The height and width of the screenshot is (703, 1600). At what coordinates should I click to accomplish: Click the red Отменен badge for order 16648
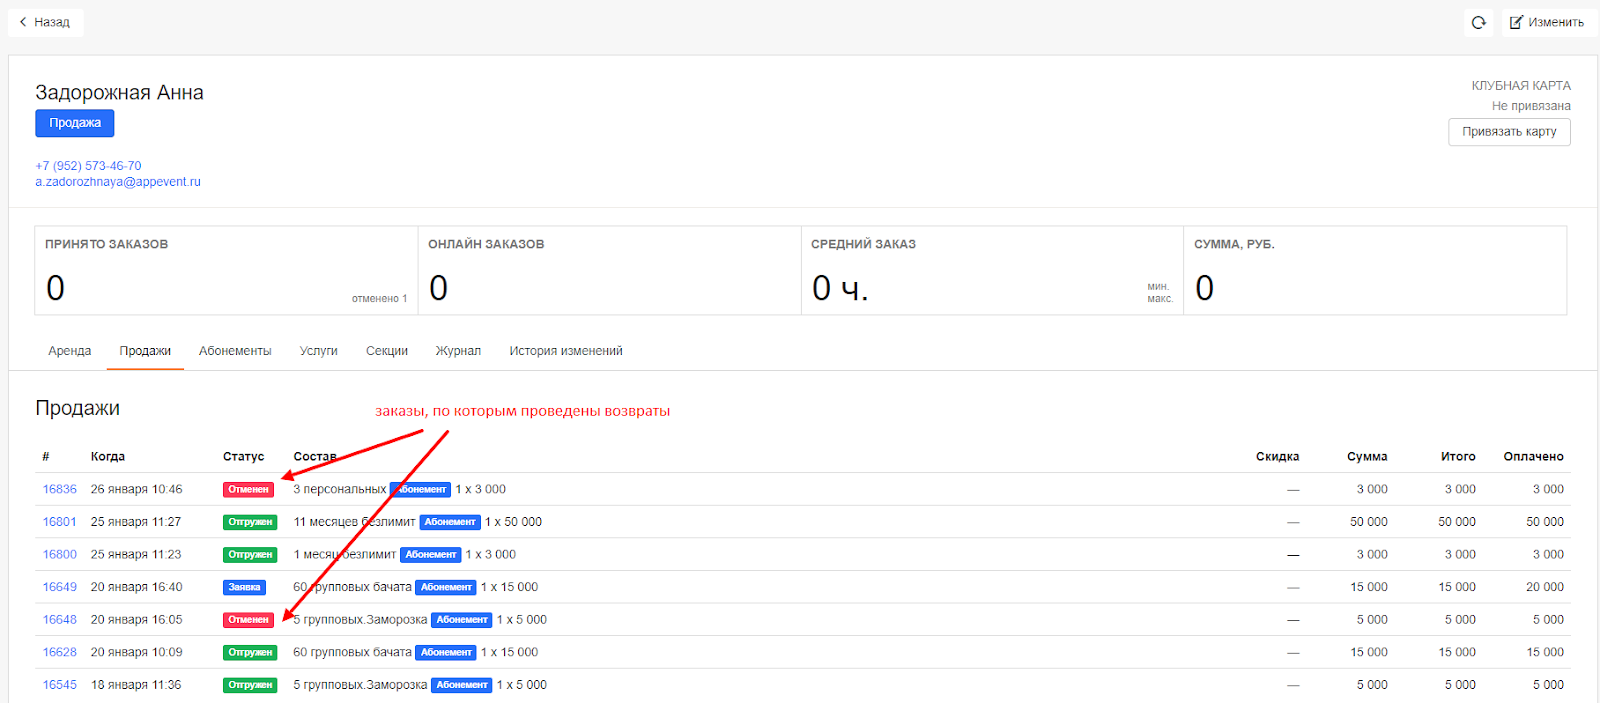pyautogui.click(x=248, y=620)
